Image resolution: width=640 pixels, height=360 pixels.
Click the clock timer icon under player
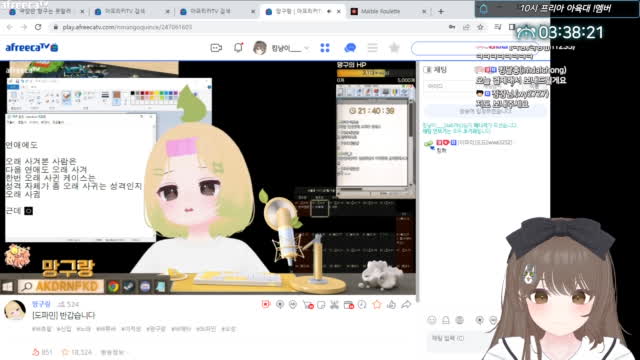point(362,304)
